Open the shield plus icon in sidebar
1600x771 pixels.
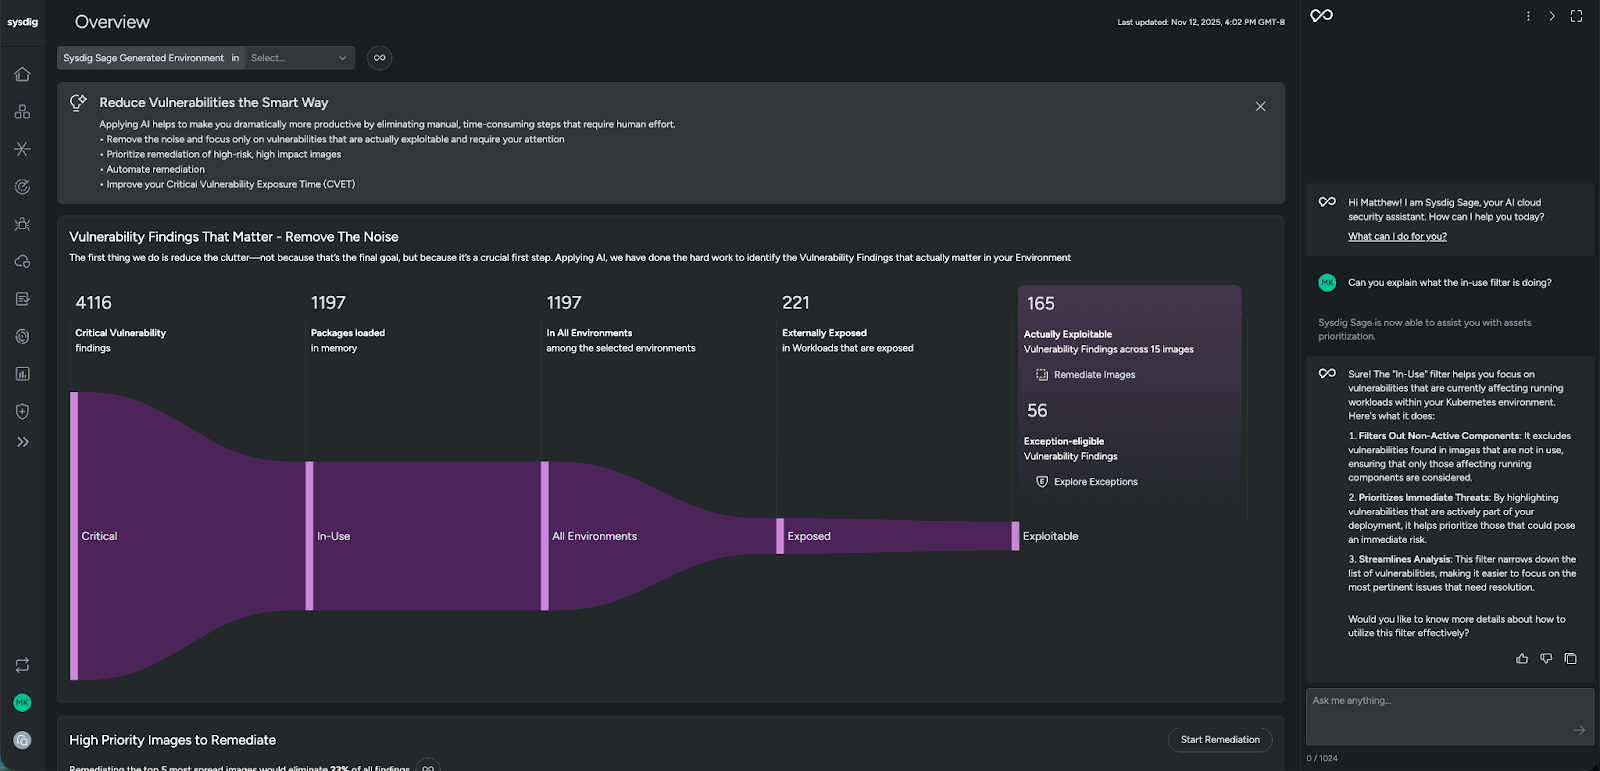pyautogui.click(x=22, y=411)
